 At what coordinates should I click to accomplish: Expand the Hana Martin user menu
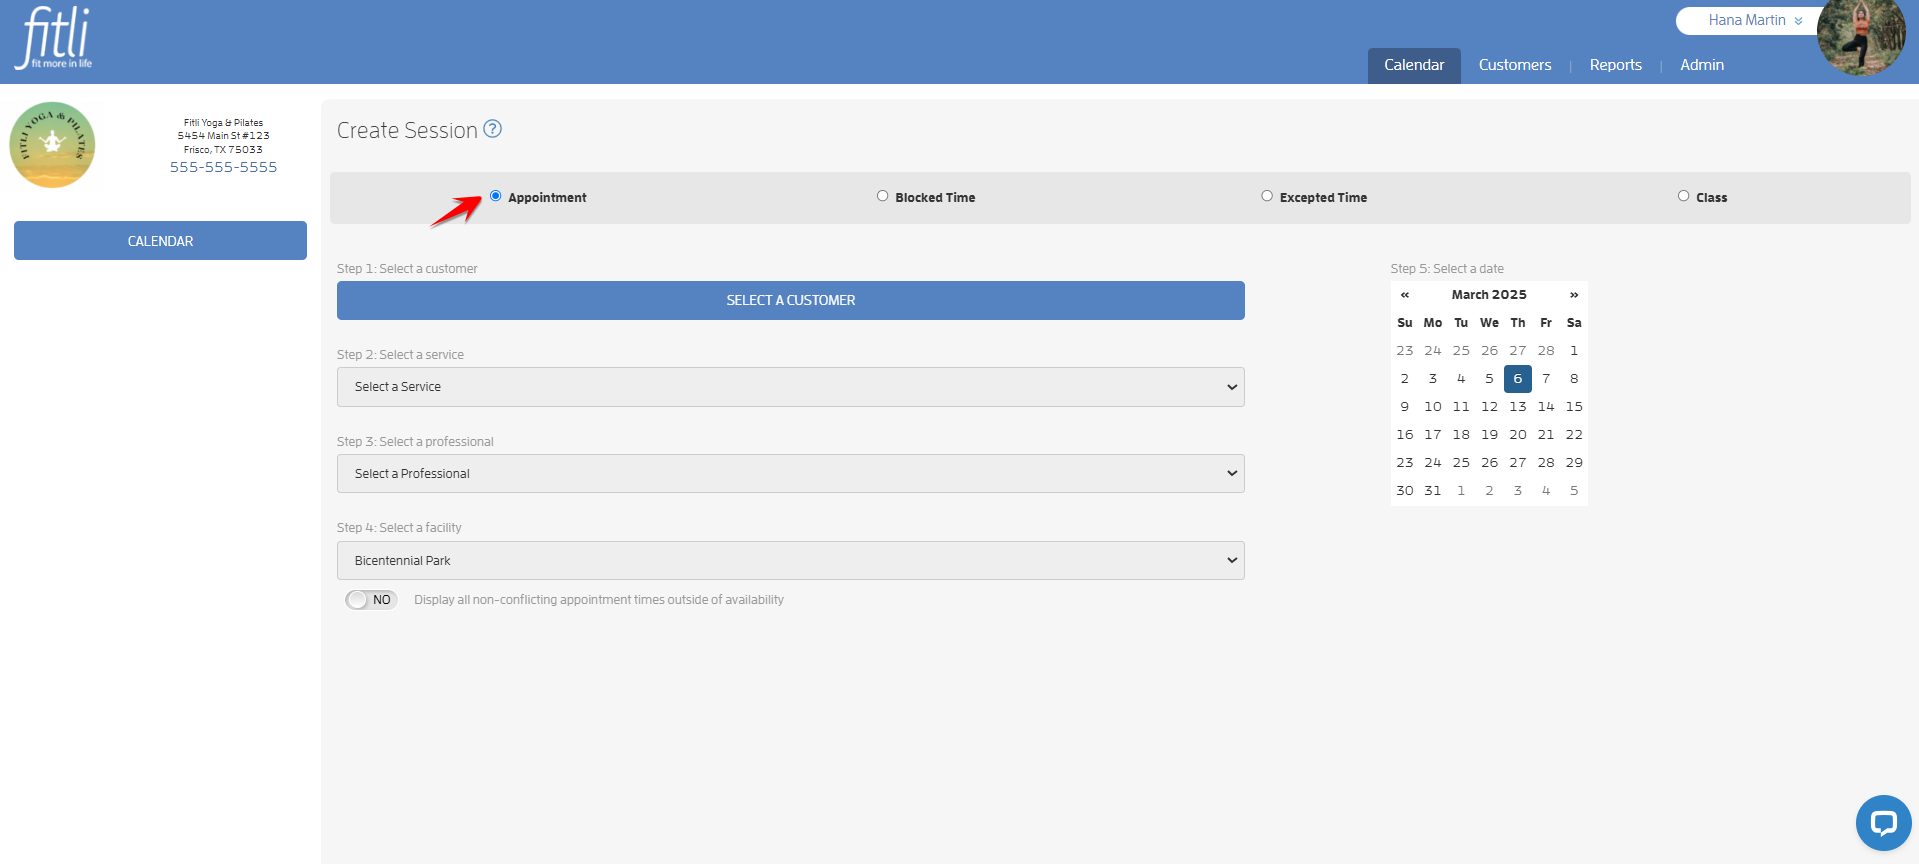(x=1755, y=20)
